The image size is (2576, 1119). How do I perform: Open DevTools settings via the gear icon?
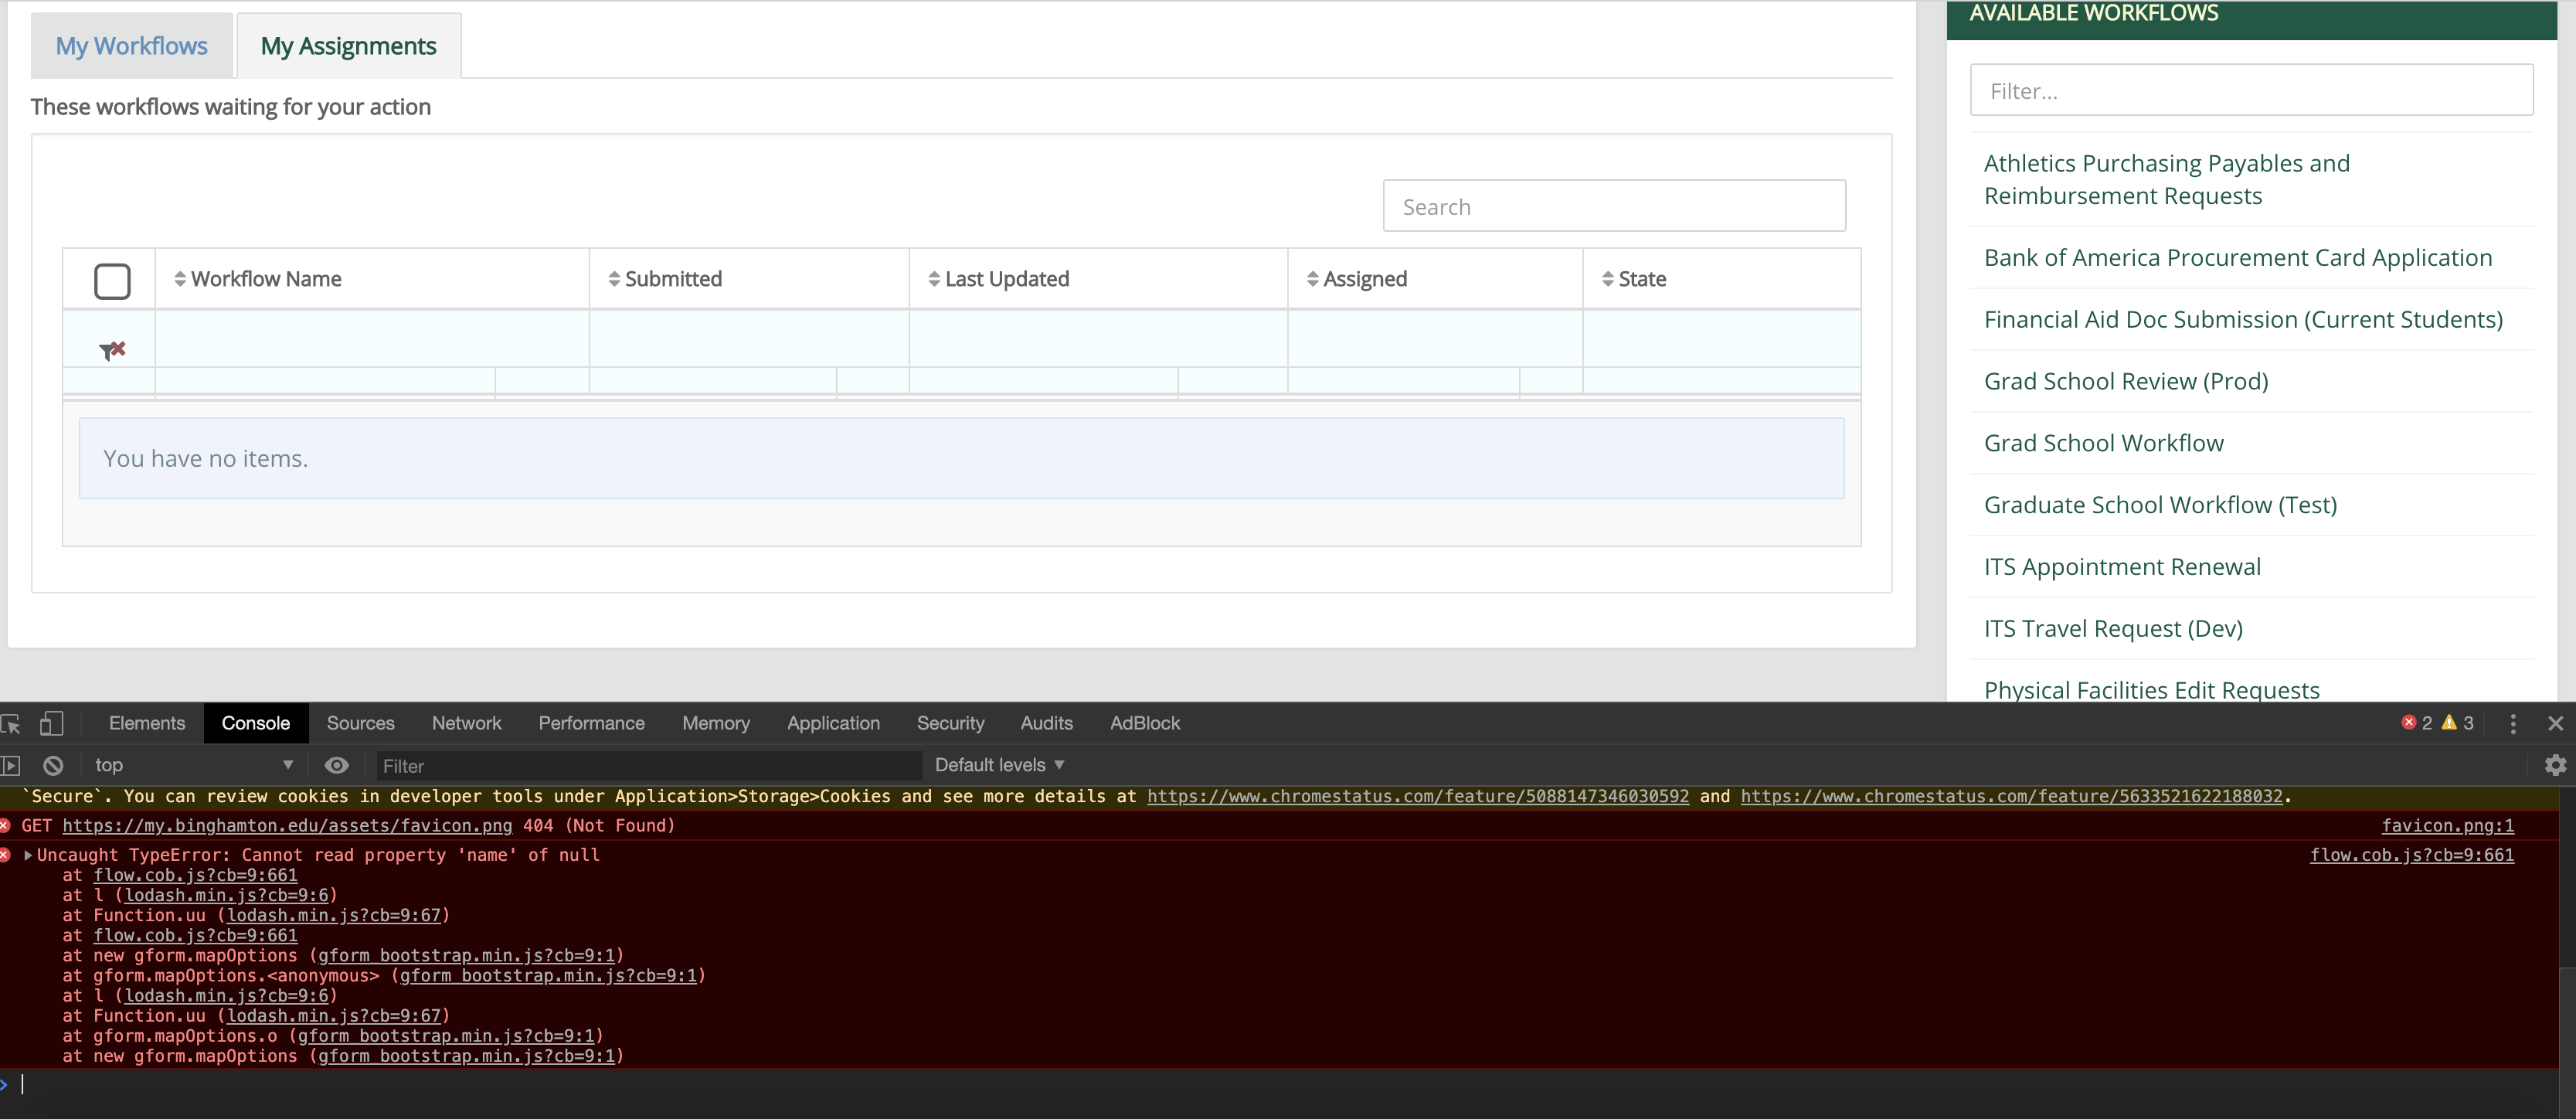(2556, 764)
